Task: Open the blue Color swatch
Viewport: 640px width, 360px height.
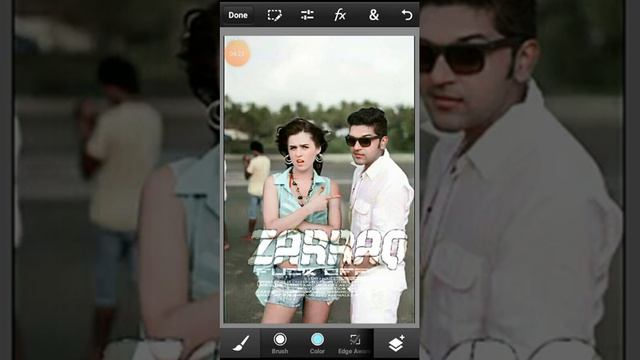Action: pos(317,343)
